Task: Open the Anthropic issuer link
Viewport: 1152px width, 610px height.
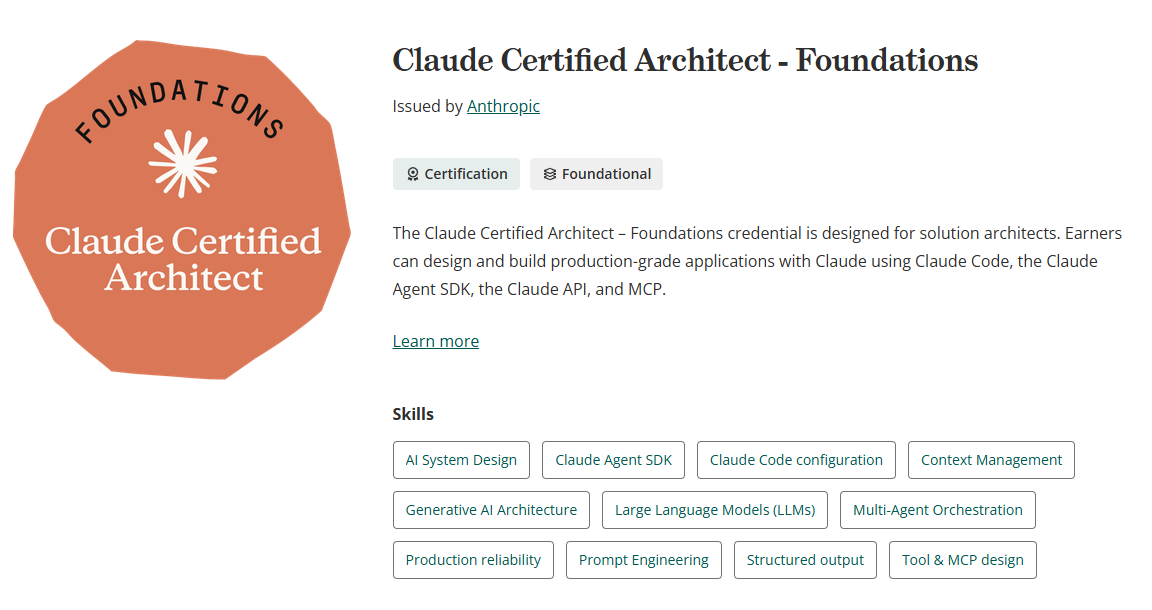Action: (503, 106)
